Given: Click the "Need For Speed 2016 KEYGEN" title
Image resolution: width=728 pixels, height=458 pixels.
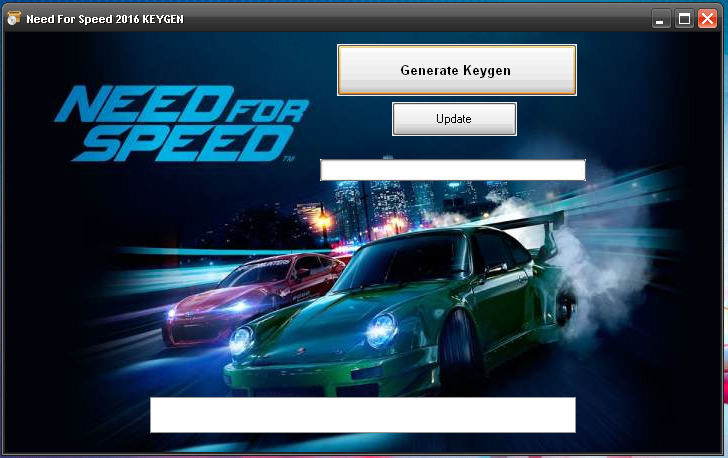Looking at the screenshot, I should click(x=105, y=19).
